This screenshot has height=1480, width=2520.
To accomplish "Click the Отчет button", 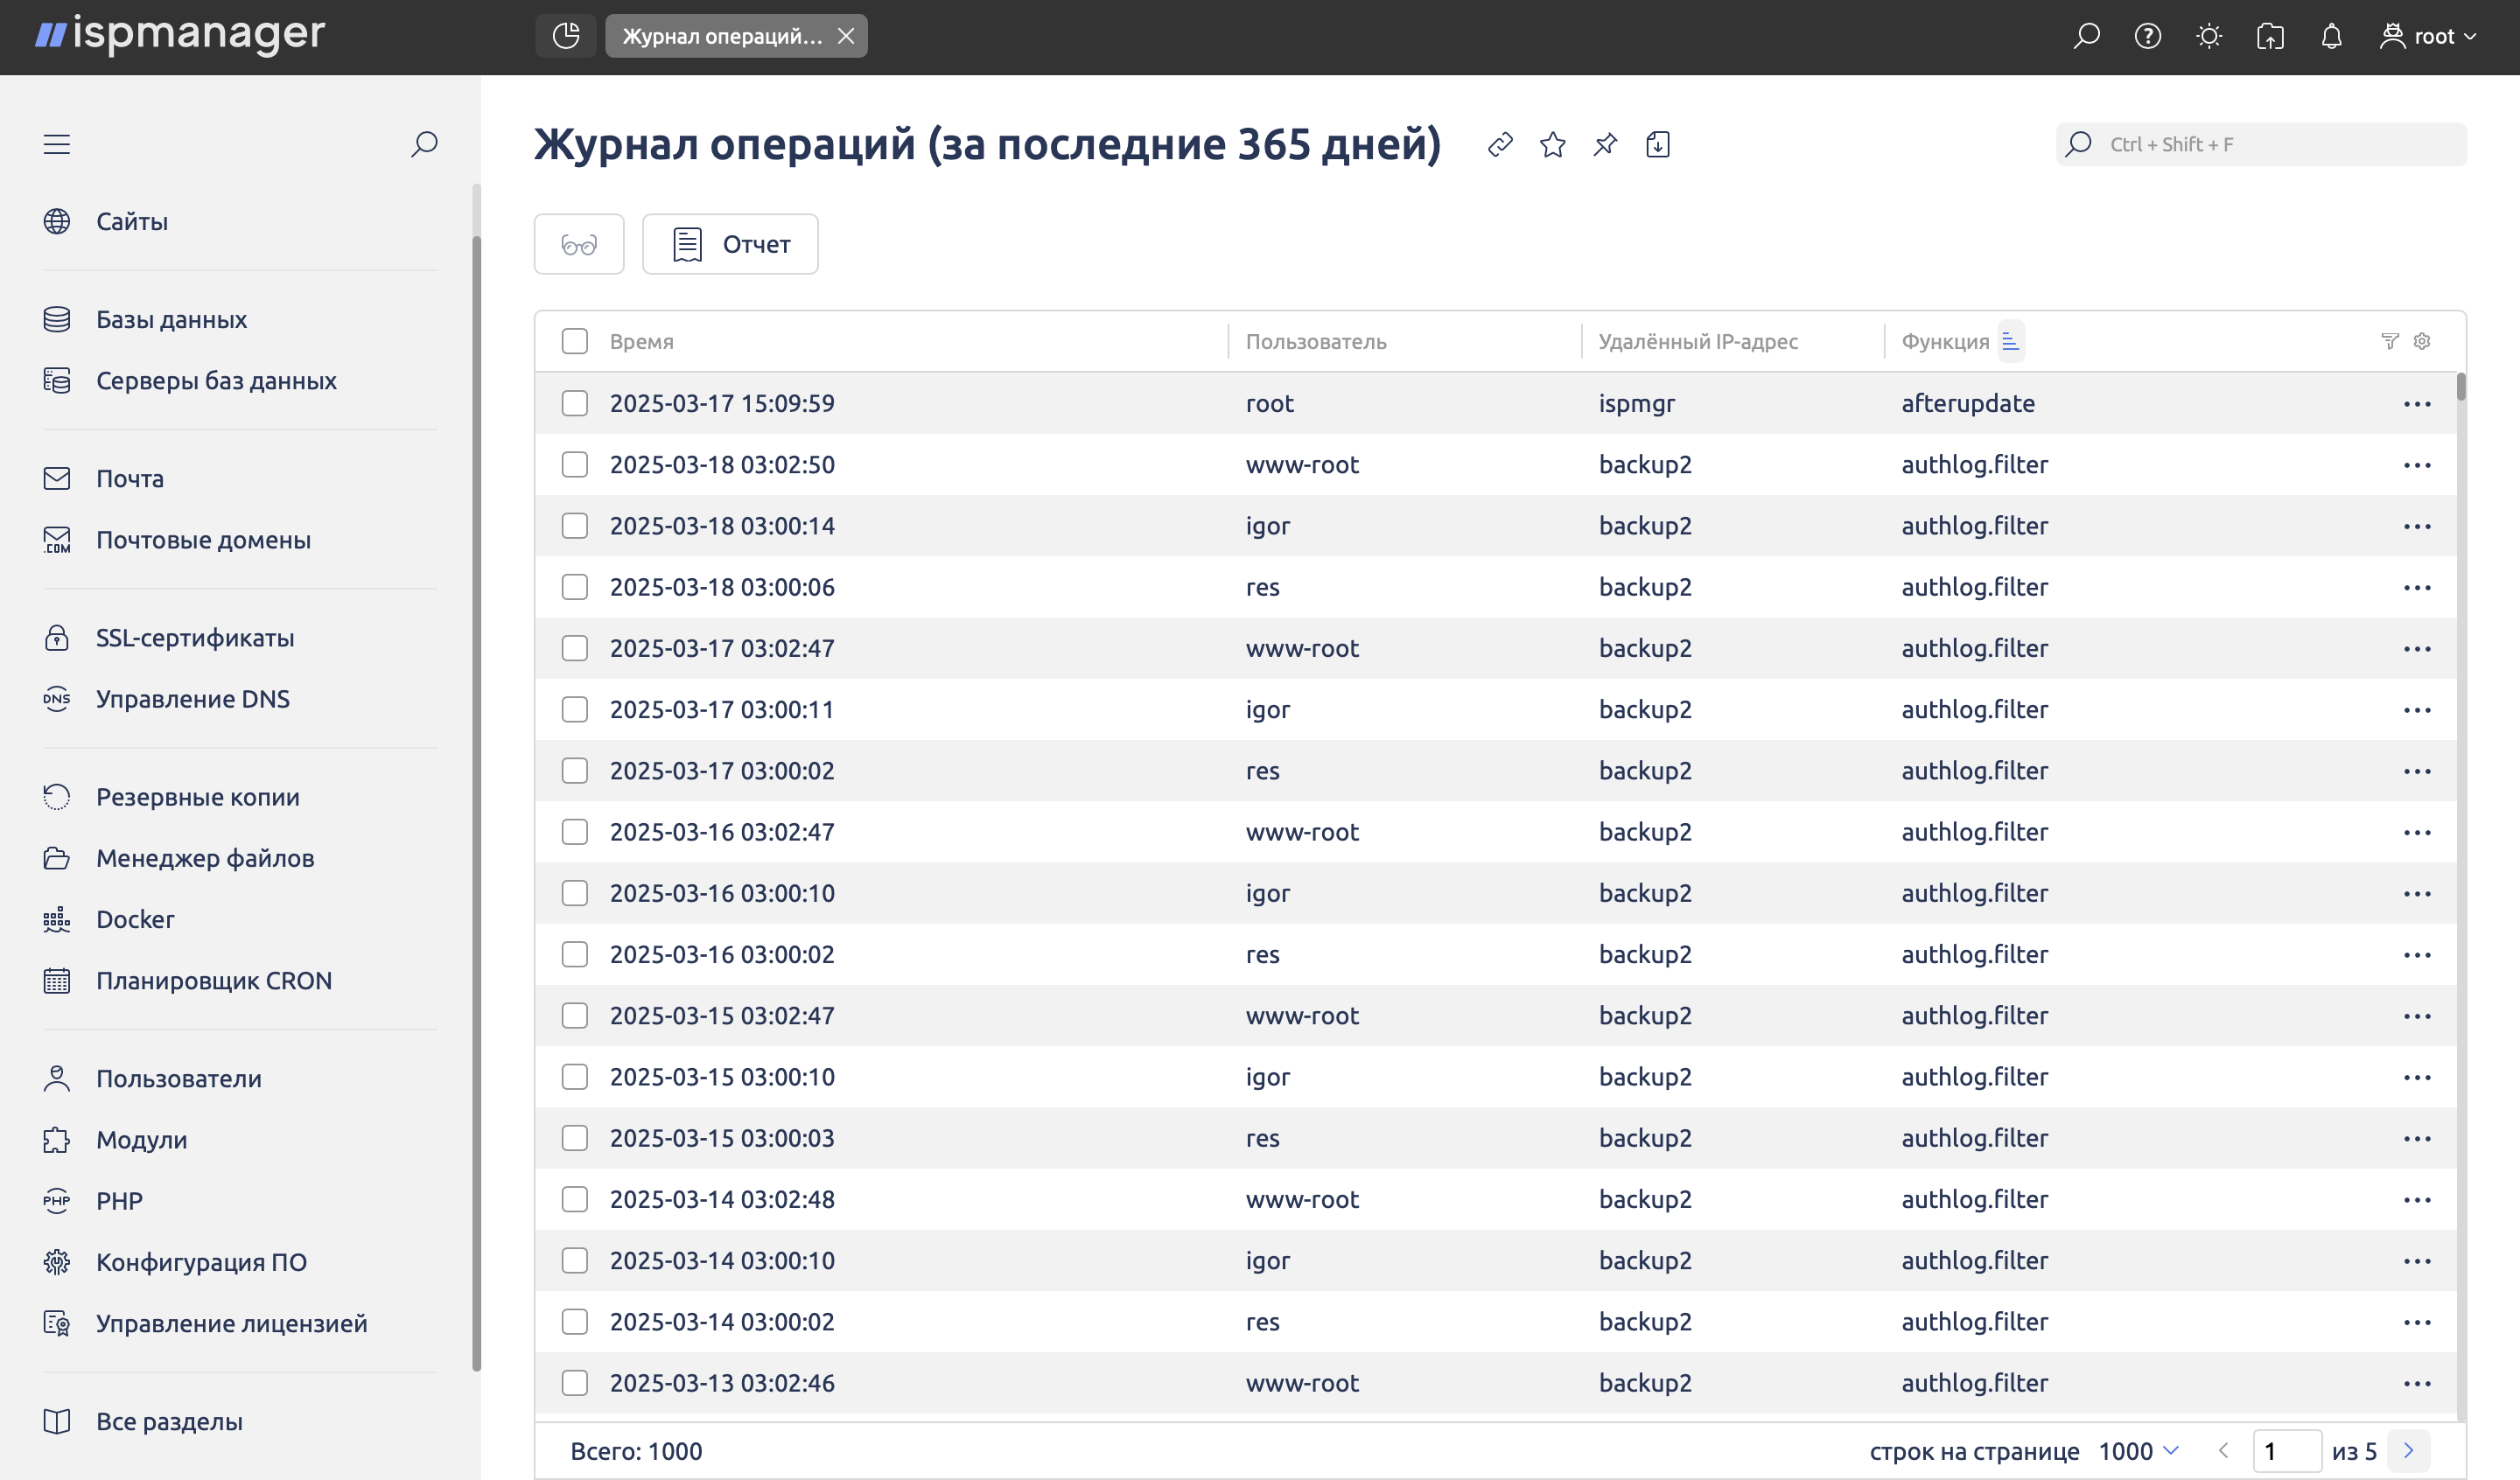I will pyautogui.click(x=730, y=244).
